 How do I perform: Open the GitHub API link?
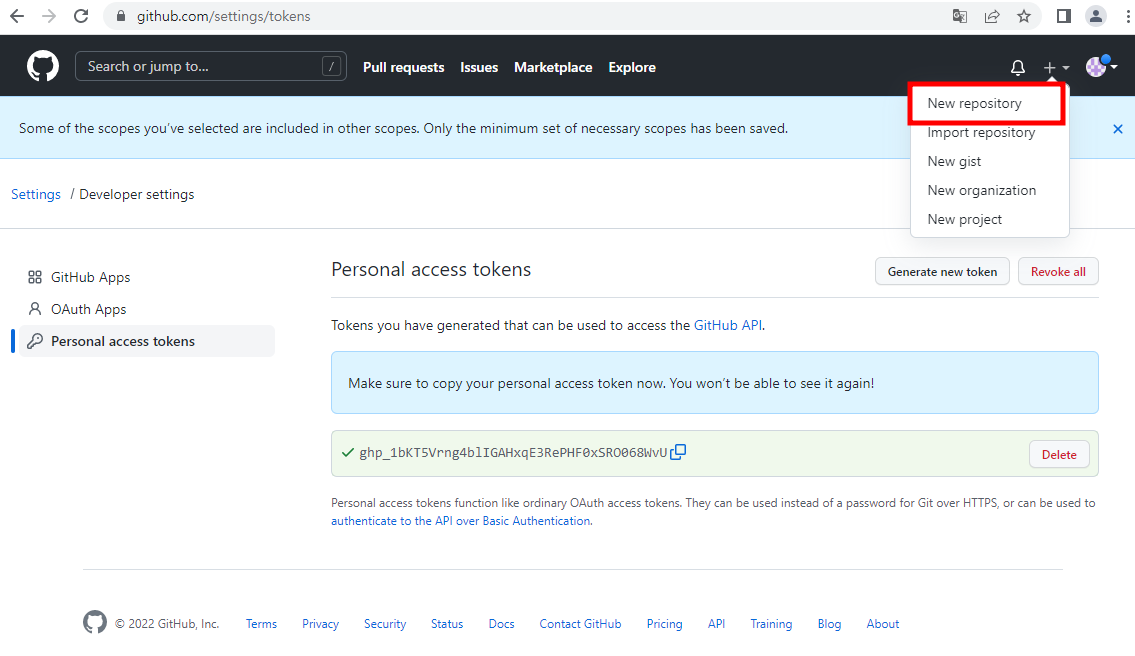pos(727,325)
